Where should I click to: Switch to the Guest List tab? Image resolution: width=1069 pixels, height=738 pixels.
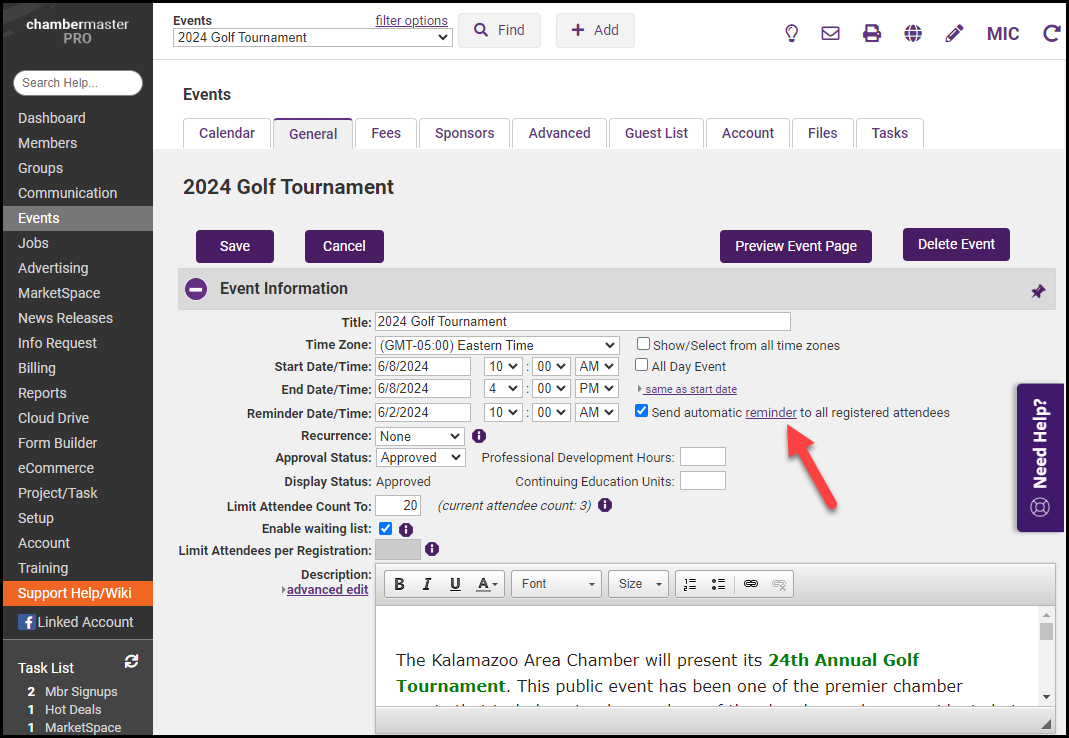pyautogui.click(x=656, y=133)
